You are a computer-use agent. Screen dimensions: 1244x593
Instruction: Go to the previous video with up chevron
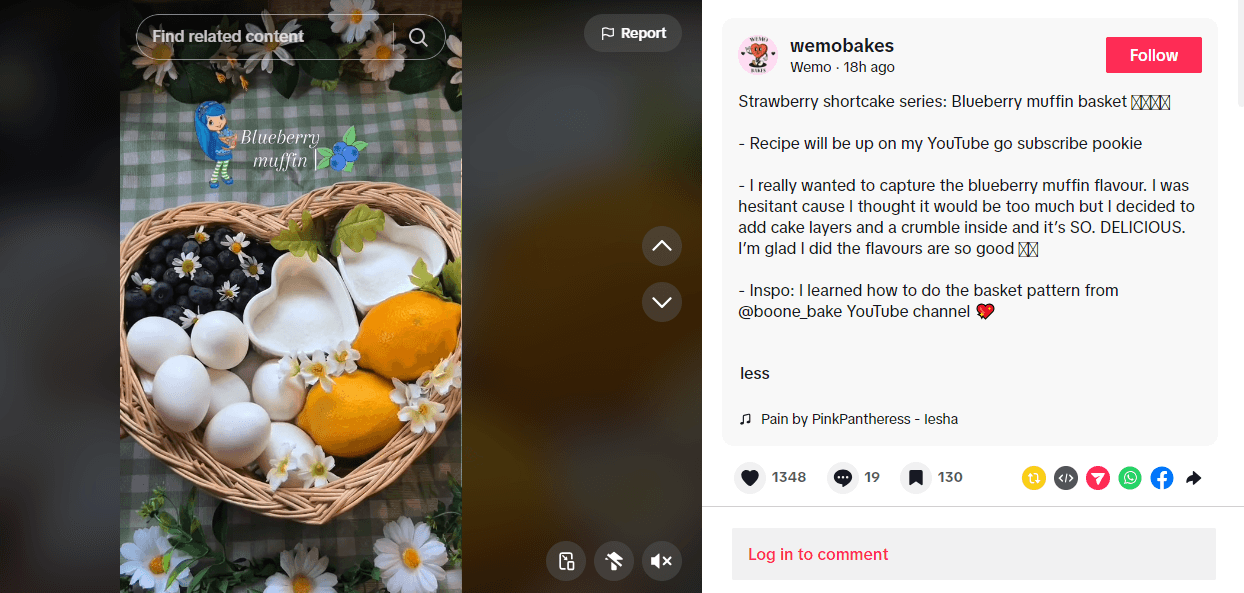[661, 246]
